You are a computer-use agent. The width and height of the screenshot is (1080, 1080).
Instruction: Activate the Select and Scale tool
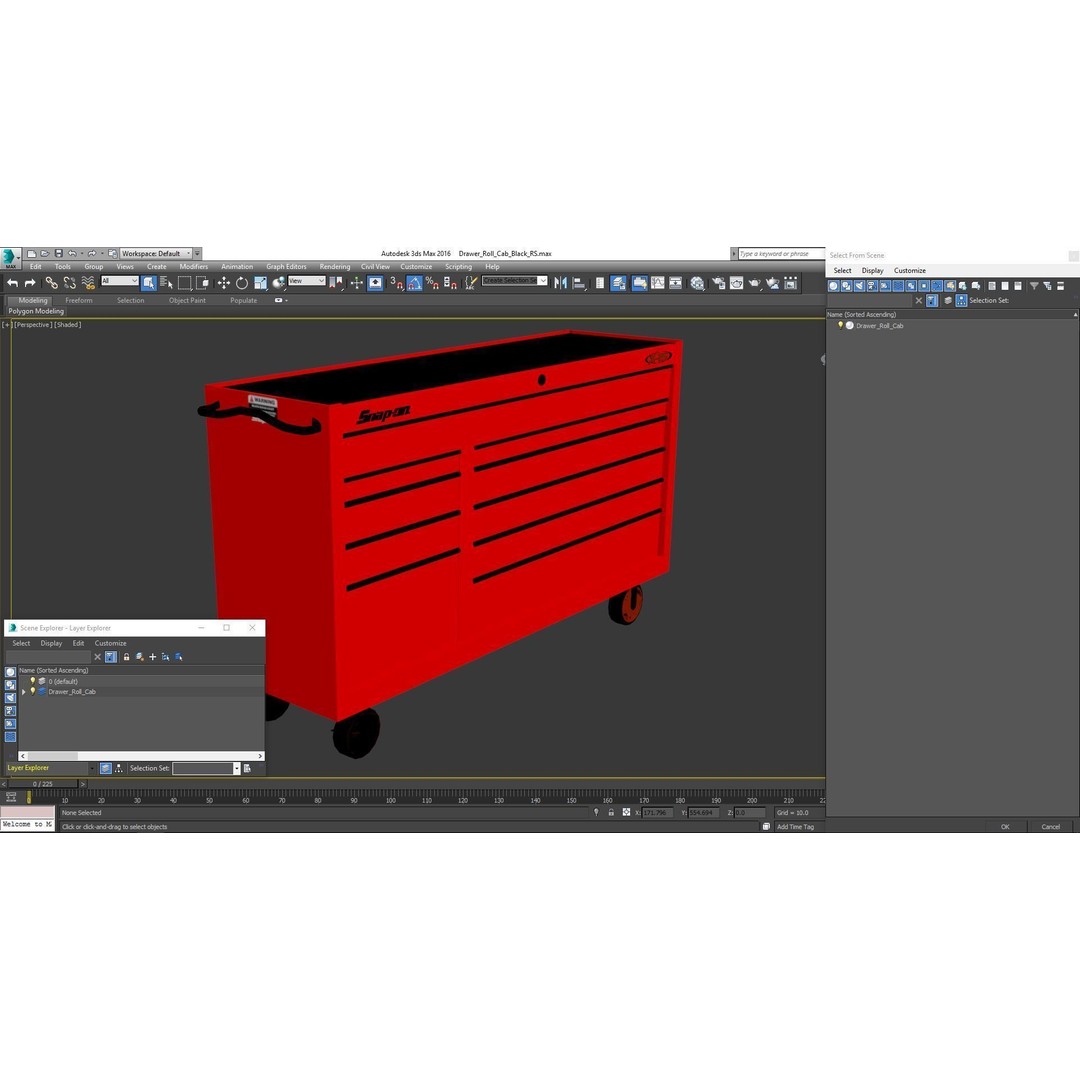260,282
